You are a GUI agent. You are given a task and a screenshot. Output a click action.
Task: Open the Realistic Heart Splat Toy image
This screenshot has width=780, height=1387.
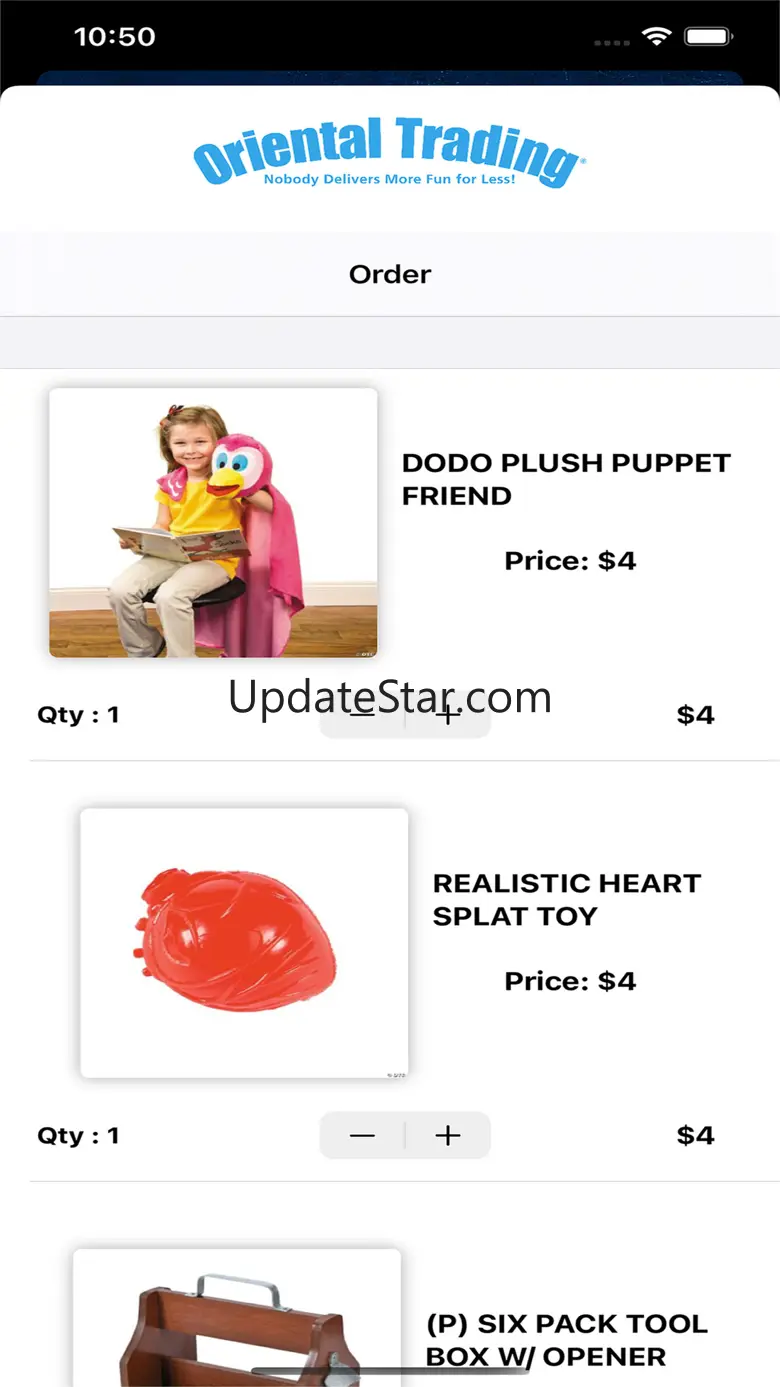(x=244, y=943)
